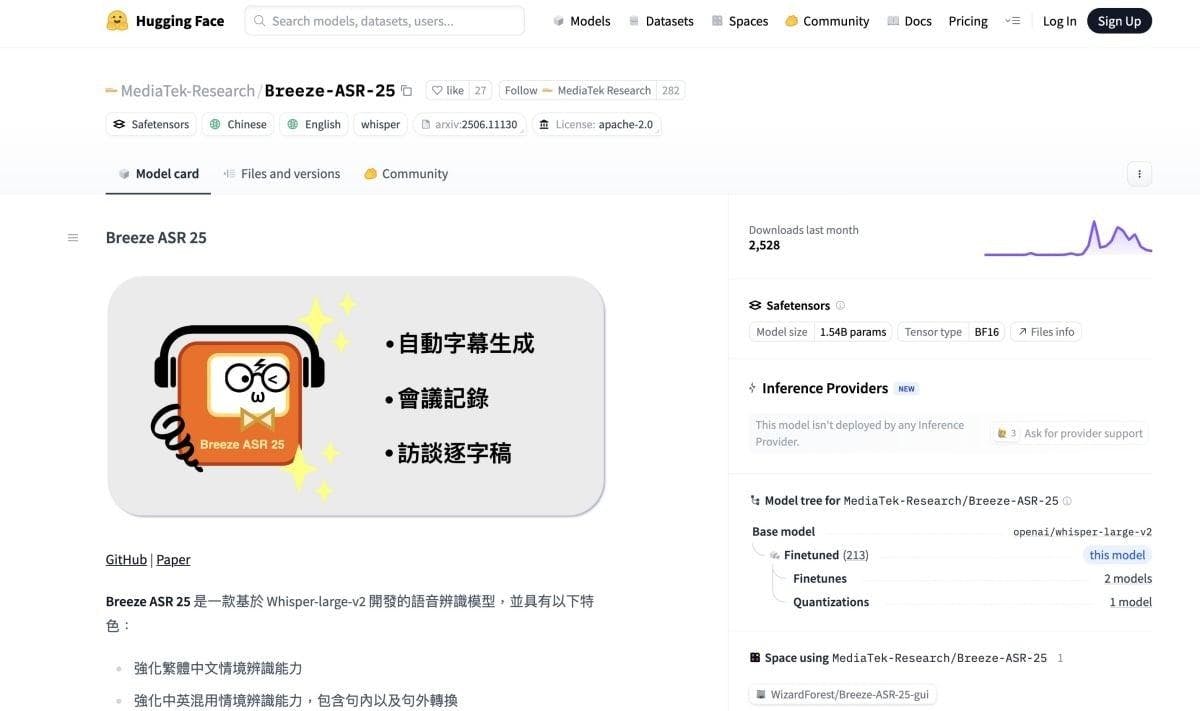
Task: Click the Breeze ASR 25 heading
Action: pos(156,238)
